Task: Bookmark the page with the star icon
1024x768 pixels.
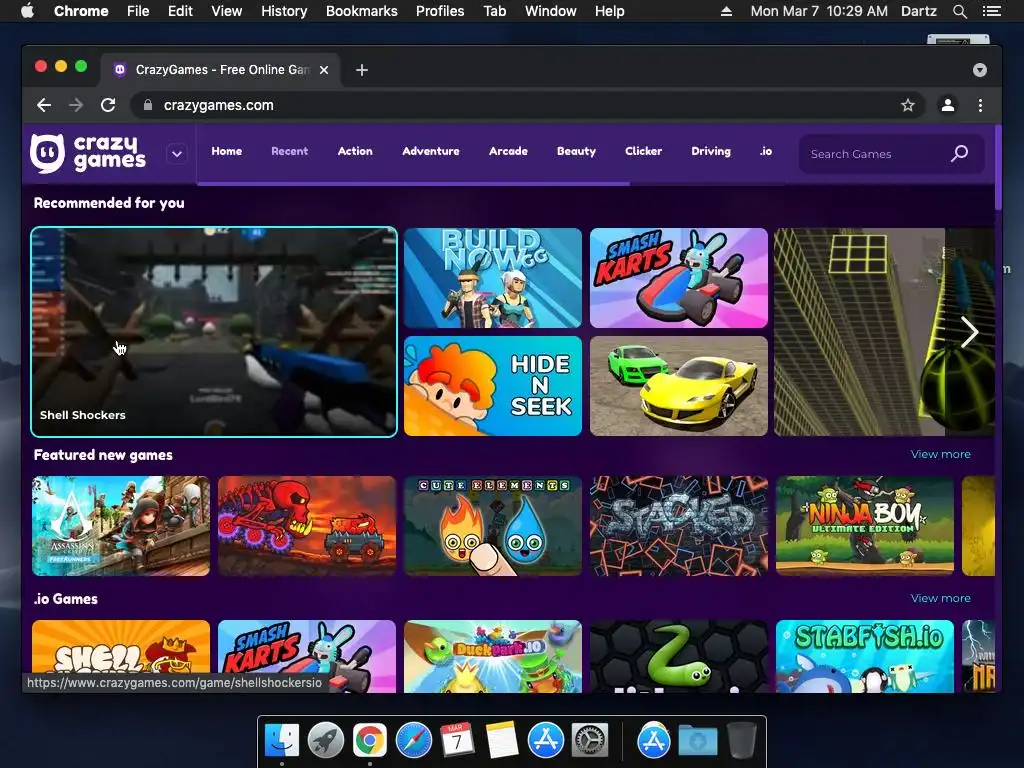Action: pyautogui.click(x=907, y=105)
